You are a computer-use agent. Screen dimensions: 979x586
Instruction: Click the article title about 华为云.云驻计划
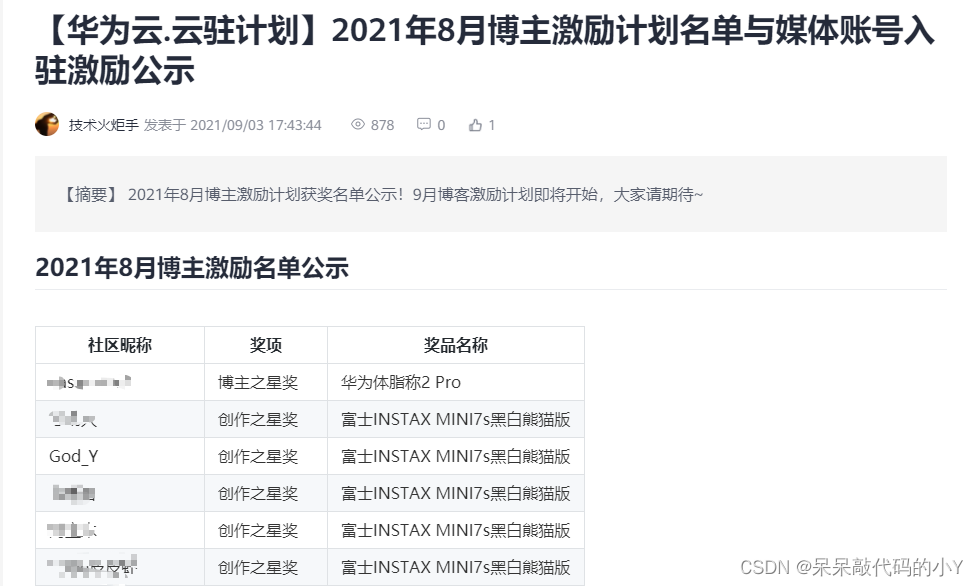(x=485, y=50)
